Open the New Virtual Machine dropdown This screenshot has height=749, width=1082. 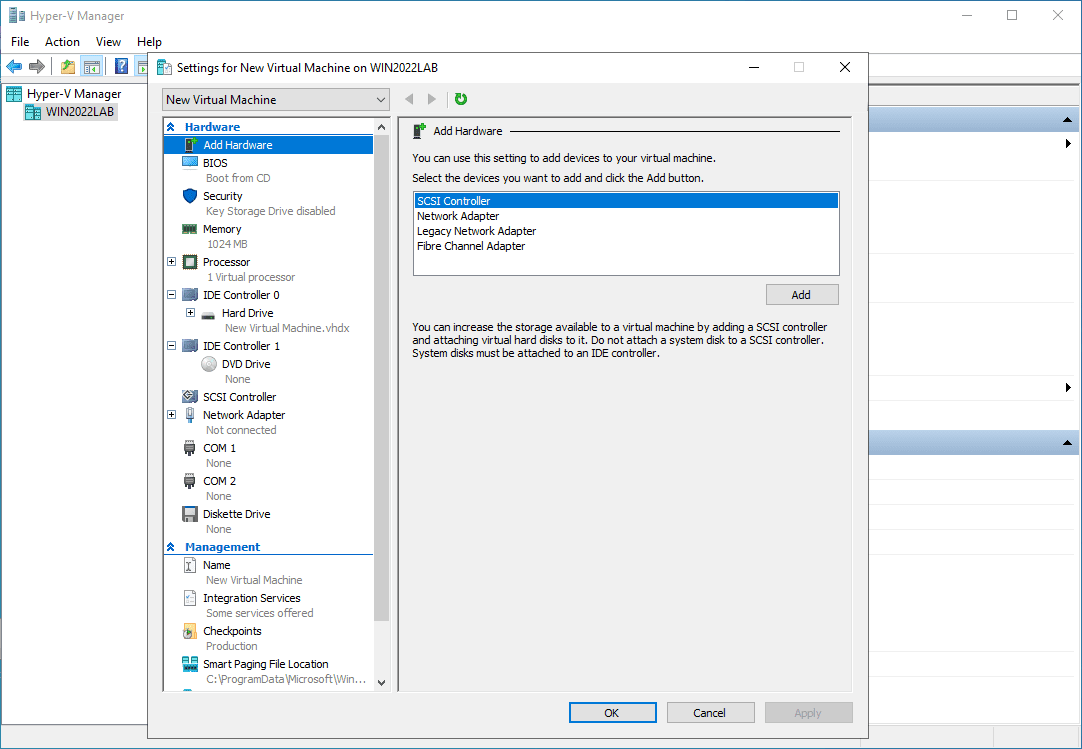276,100
